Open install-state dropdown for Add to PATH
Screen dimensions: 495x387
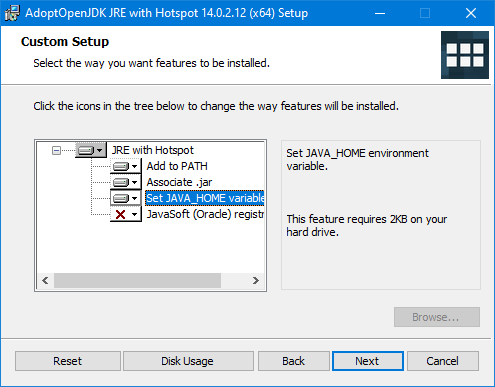click(x=126, y=166)
